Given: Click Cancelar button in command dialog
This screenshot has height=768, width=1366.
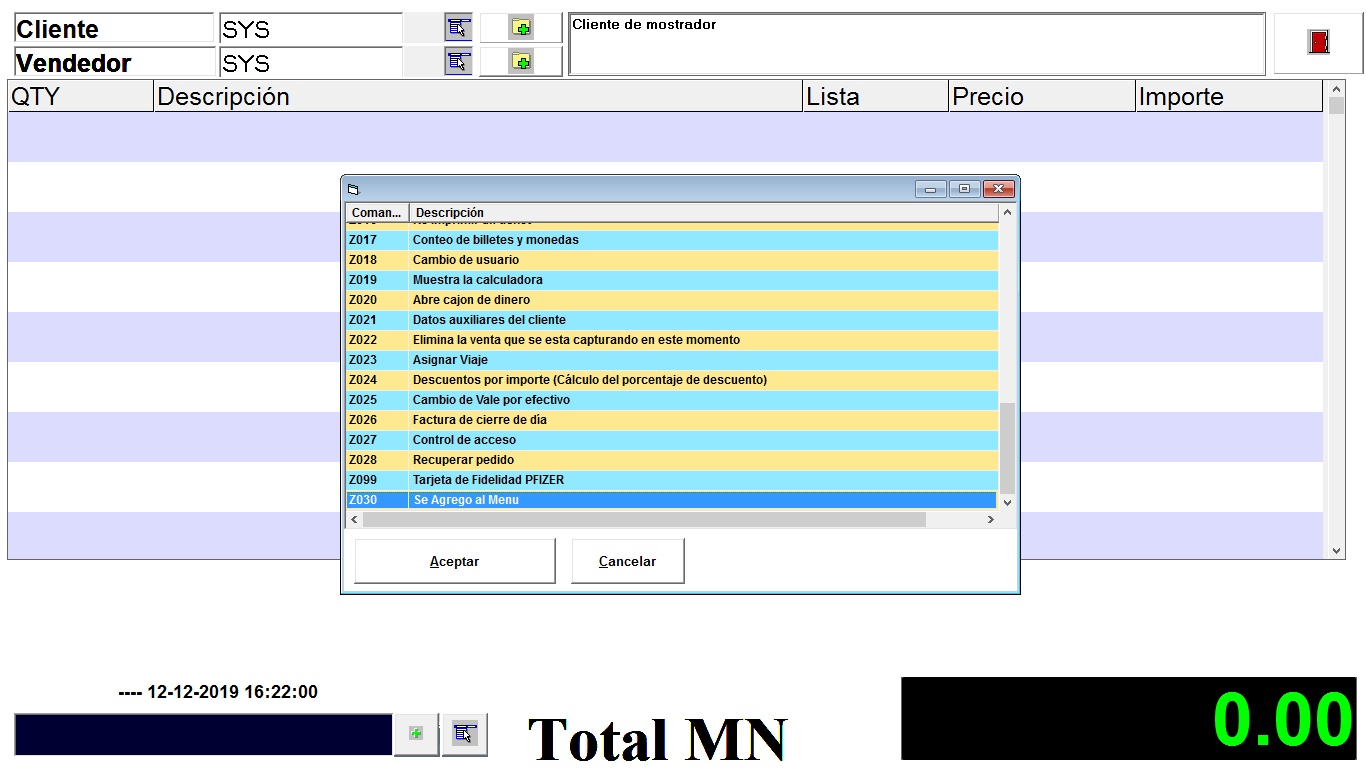Looking at the screenshot, I should point(628,561).
